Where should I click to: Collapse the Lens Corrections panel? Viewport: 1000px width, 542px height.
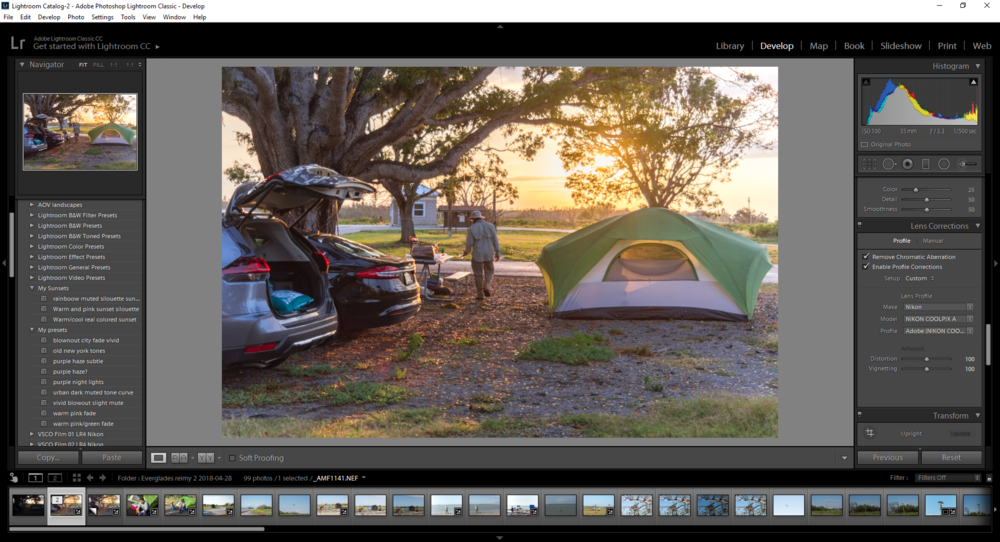977,226
